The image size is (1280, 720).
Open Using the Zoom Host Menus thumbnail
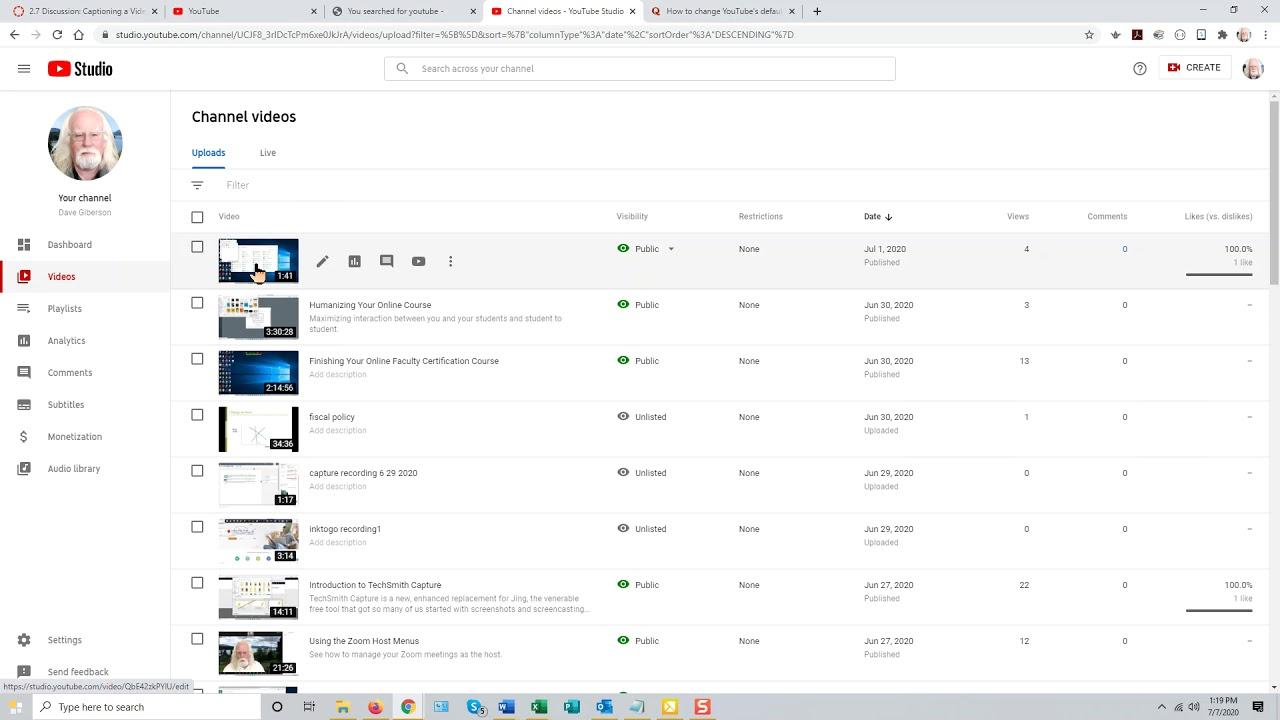point(258,653)
